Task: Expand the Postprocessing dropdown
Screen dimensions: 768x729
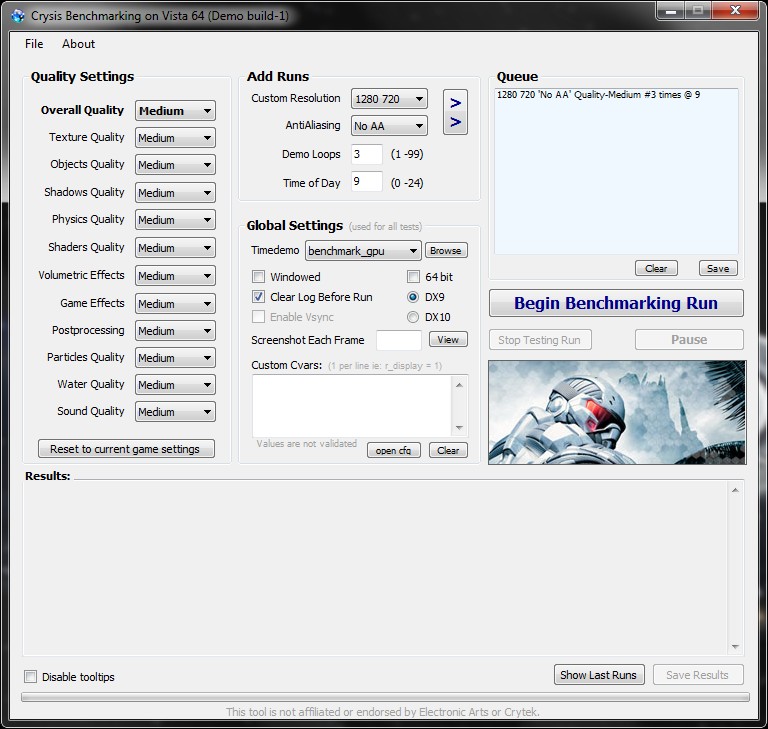Action: tap(175, 331)
